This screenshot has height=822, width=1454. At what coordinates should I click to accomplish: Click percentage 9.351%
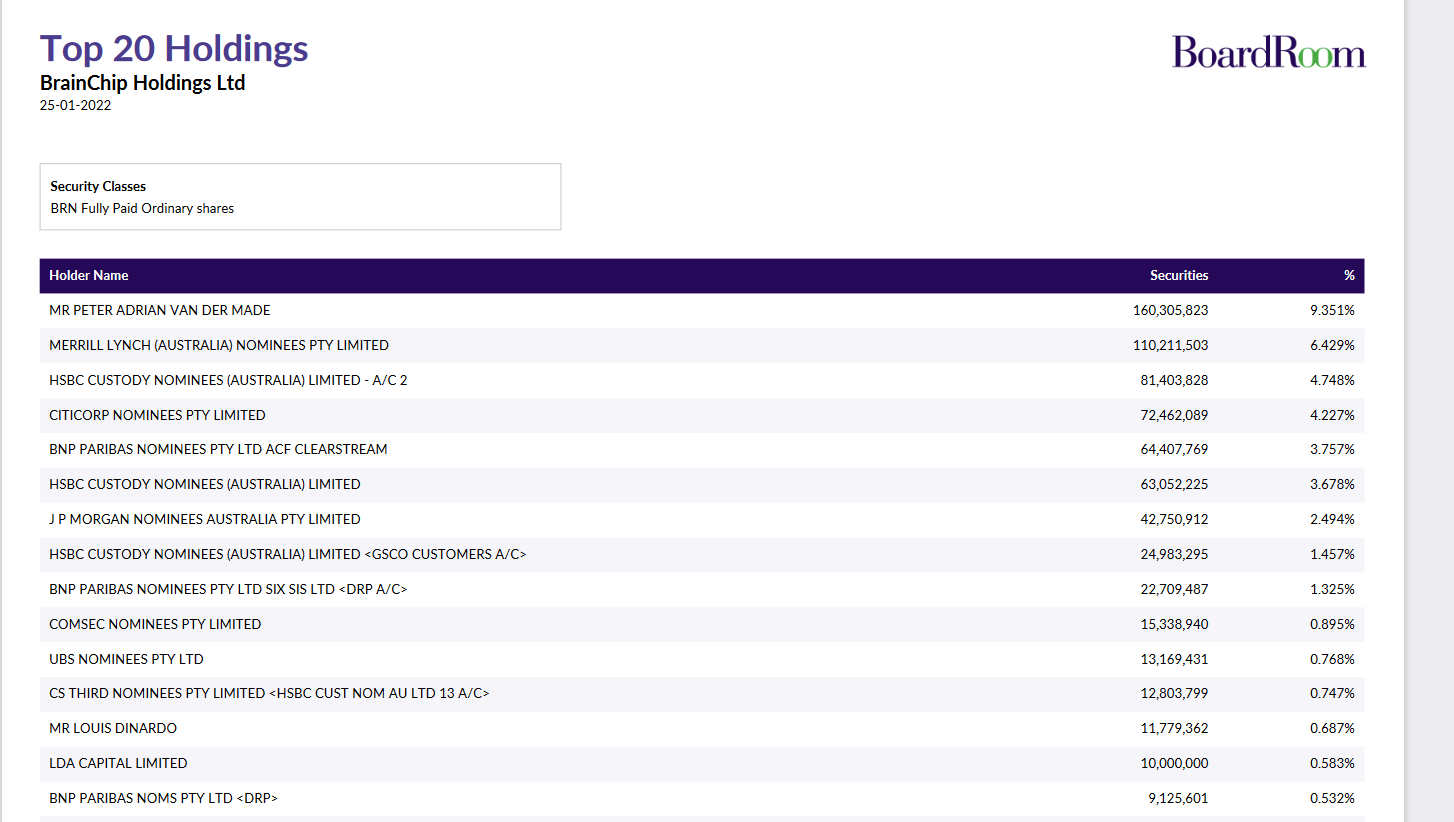(x=1332, y=311)
